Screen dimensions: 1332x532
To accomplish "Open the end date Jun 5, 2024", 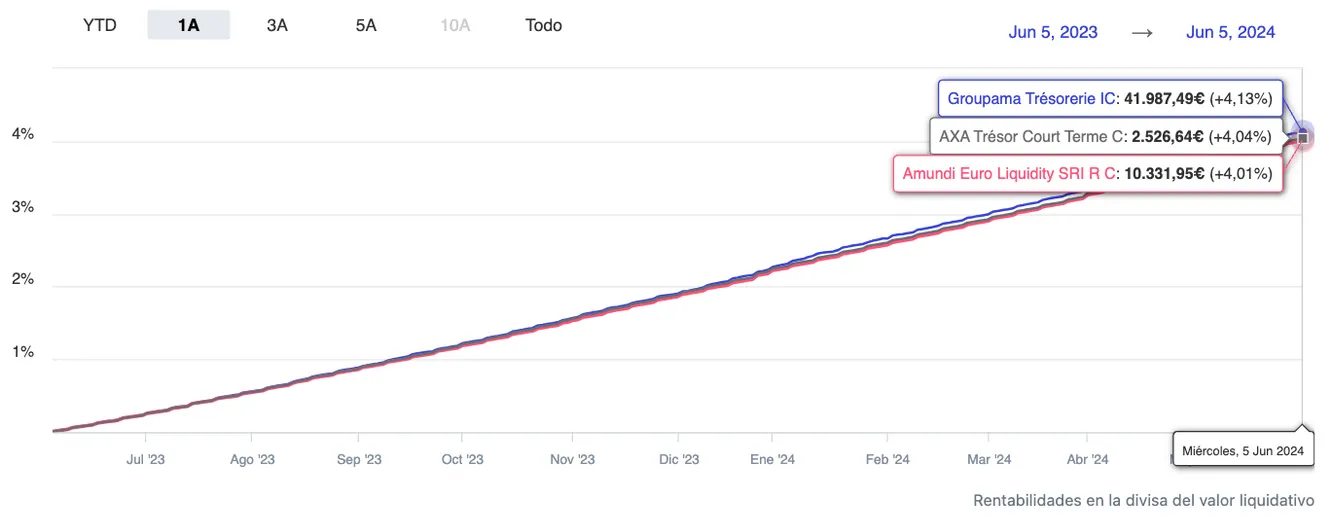I will [x=1231, y=32].
